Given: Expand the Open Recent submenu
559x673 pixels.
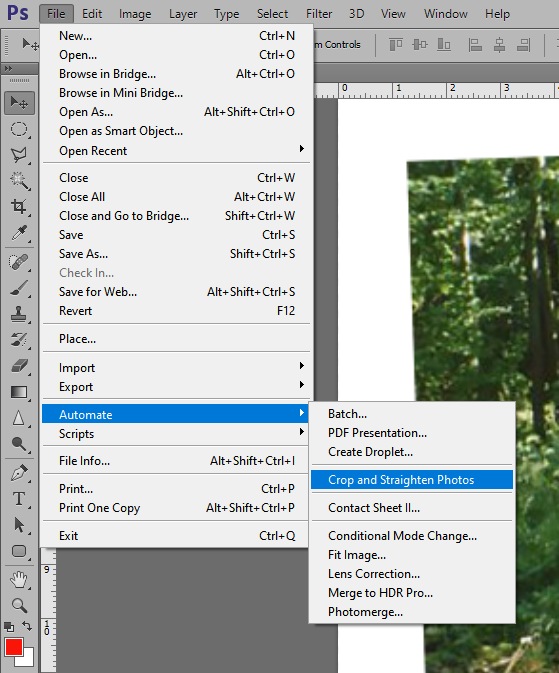Looking at the screenshot, I should (176, 150).
